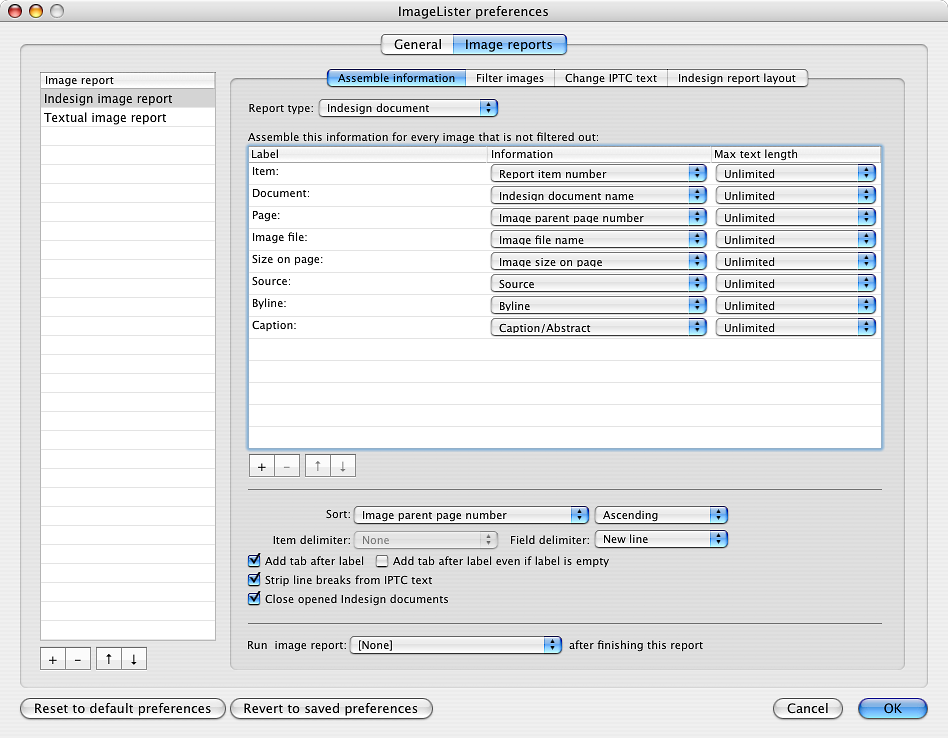This screenshot has height=738, width=948.
Task: Open the Report type dropdown
Action: tap(408, 108)
